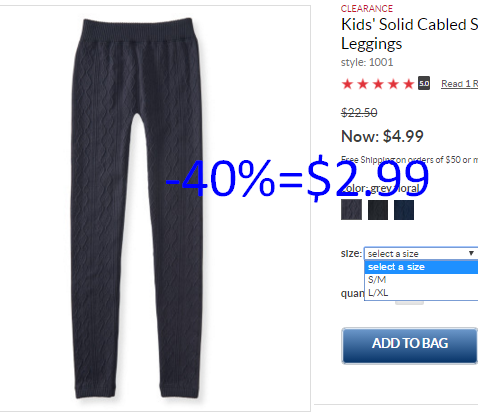Click the second red rating star
Image resolution: width=478 pixels, height=418 pixels.
[363, 84]
